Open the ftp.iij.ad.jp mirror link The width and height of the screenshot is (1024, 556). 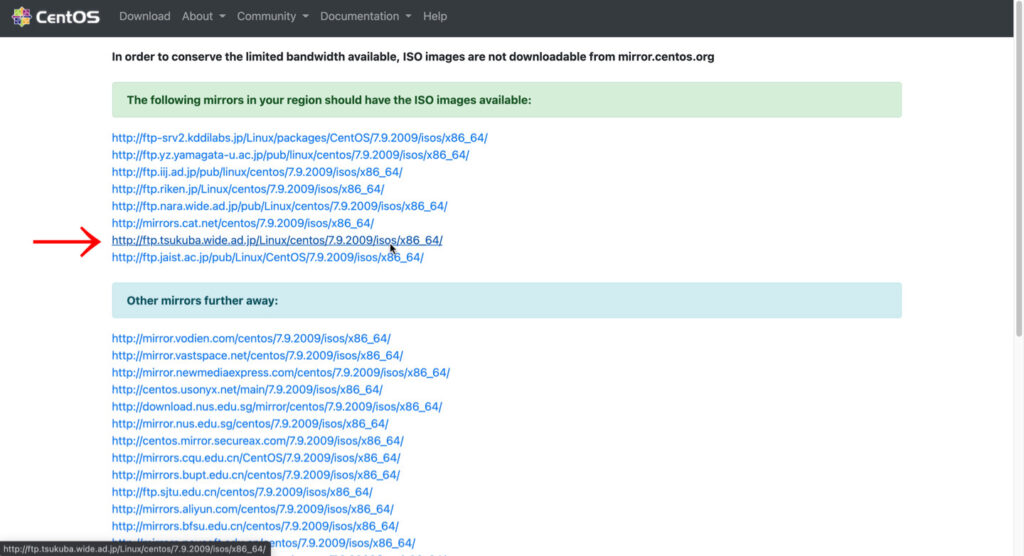(257, 172)
